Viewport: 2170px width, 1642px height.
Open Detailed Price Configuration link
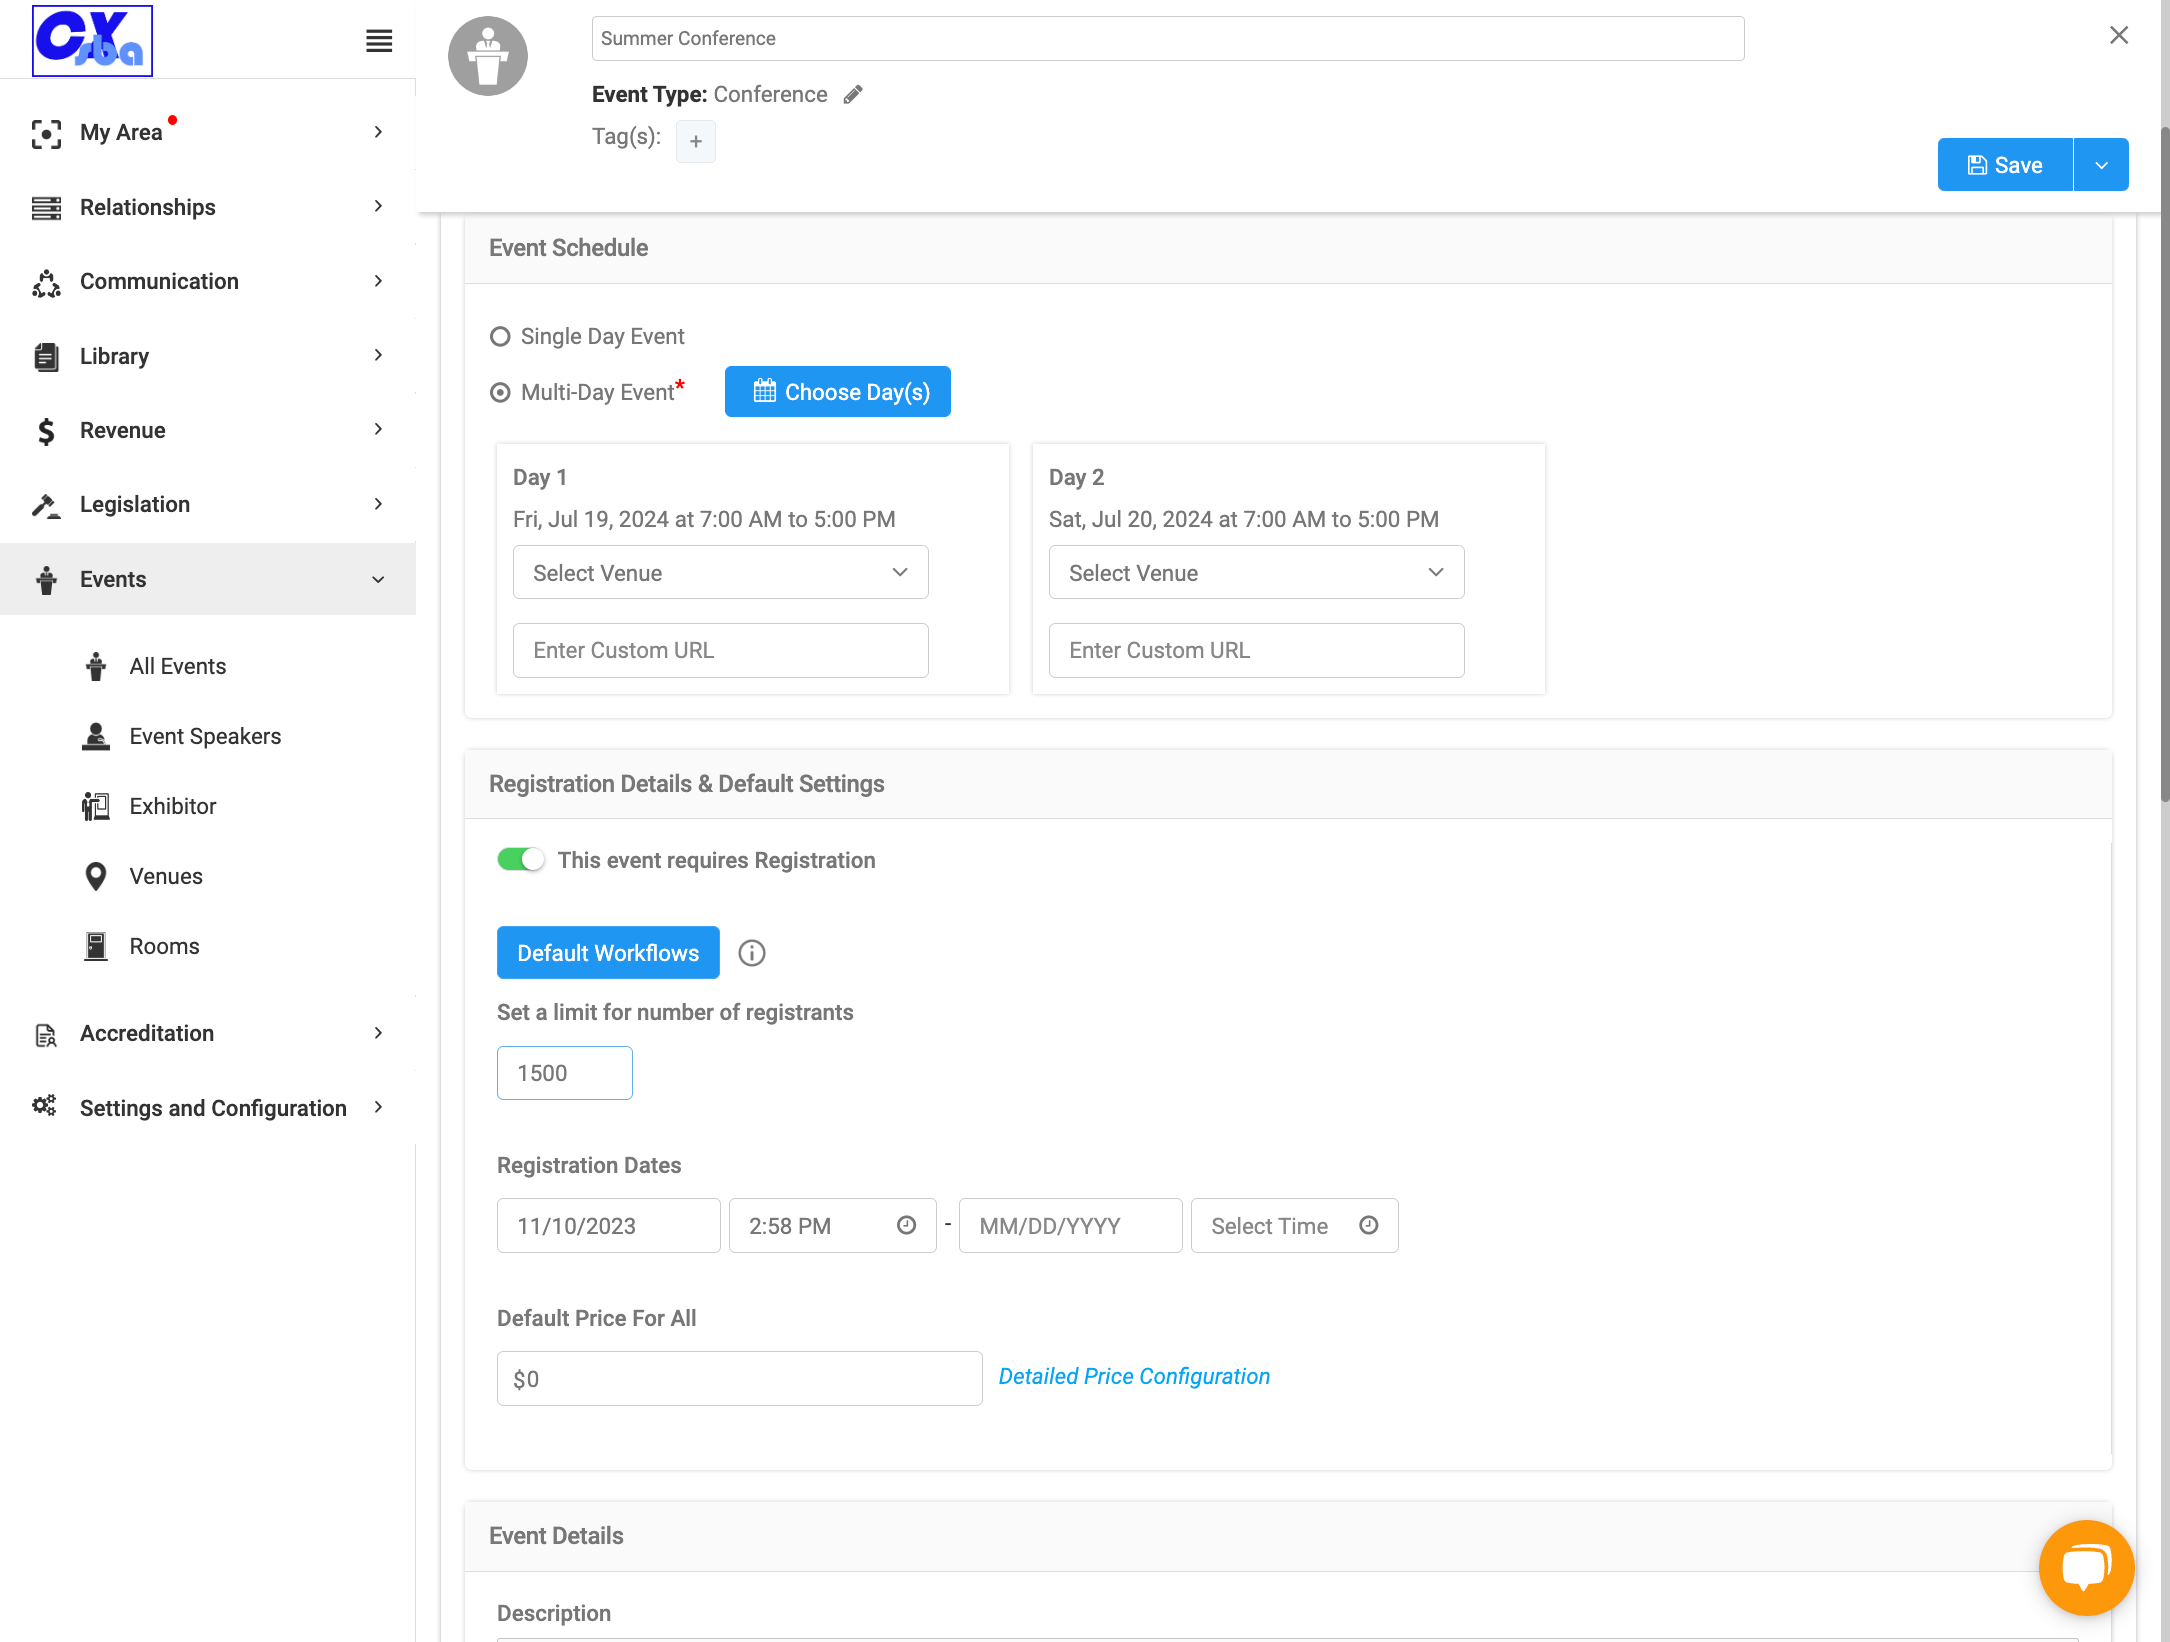[1134, 1377]
